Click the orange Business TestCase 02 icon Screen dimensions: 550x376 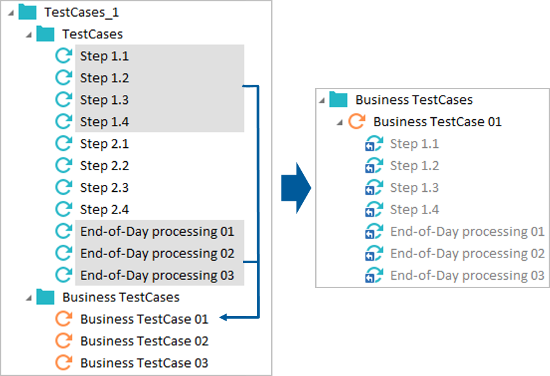pyautogui.click(x=64, y=341)
